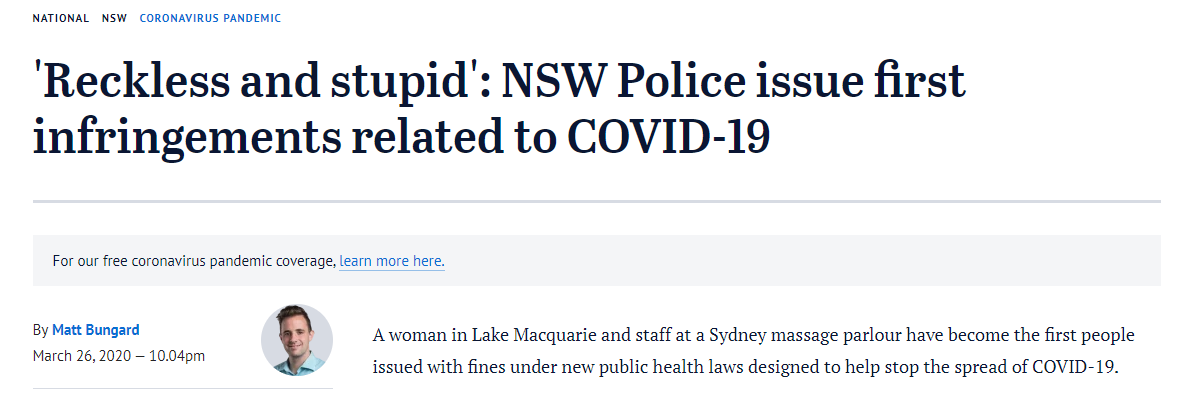Click the author's circular profile photo
The height and width of the screenshot is (400, 1181).
[x=297, y=340]
